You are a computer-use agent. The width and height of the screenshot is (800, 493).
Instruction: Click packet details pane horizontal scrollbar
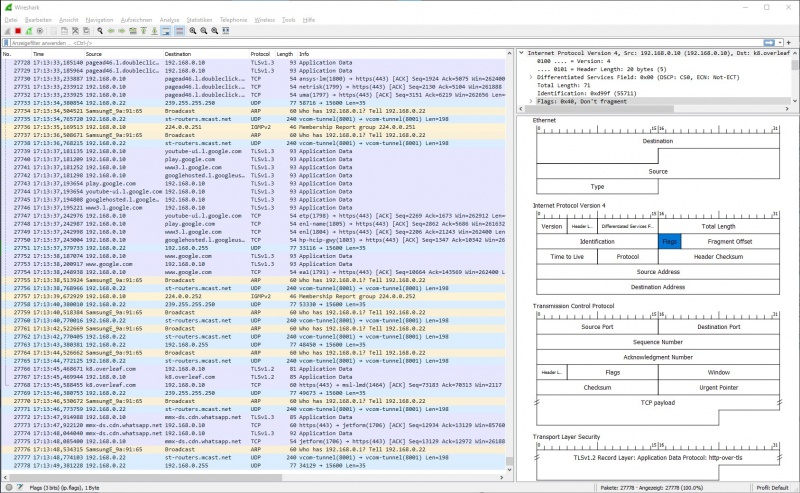click(597, 109)
